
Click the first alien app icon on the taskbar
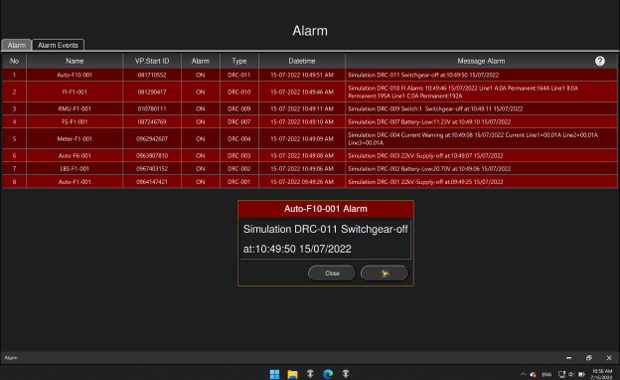coord(310,374)
